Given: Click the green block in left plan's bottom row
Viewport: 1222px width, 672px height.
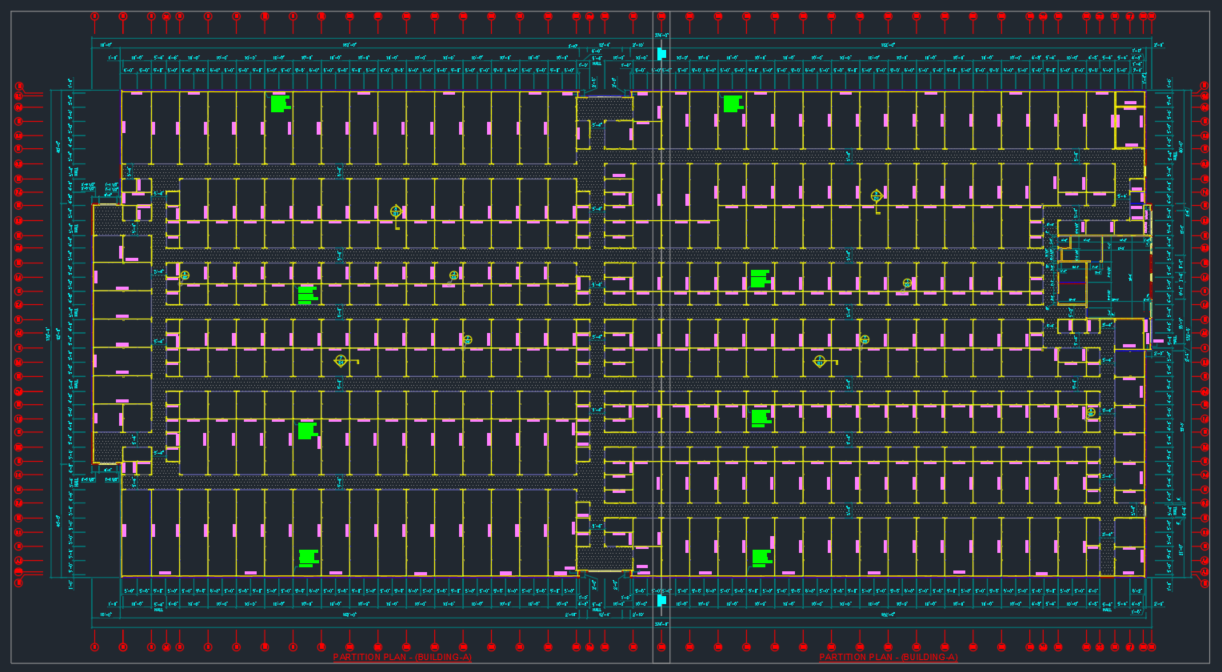Looking at the screenshot, I should pos(308,558).
